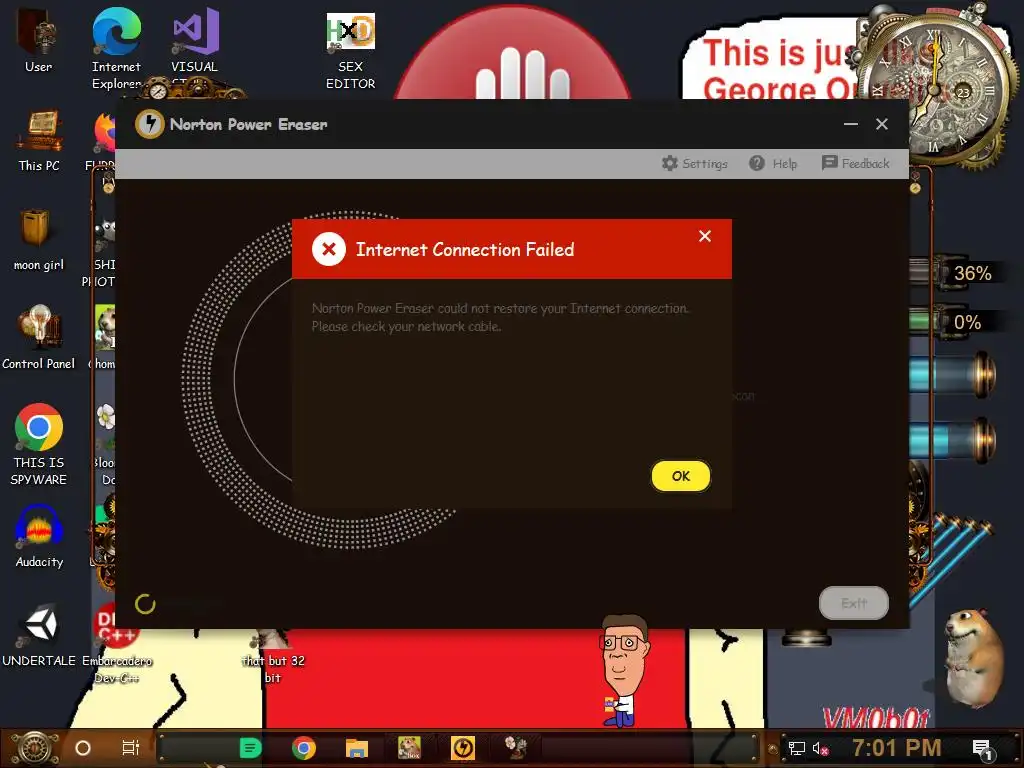This screenshot has width=1024, height=768.
Task: Open the HxD editor desktop icon
Action: point(351,51)
